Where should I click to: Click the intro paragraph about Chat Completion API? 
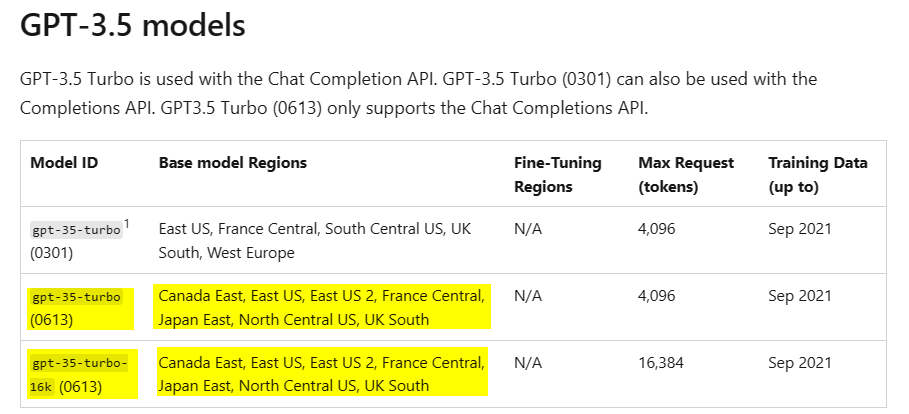419,93
